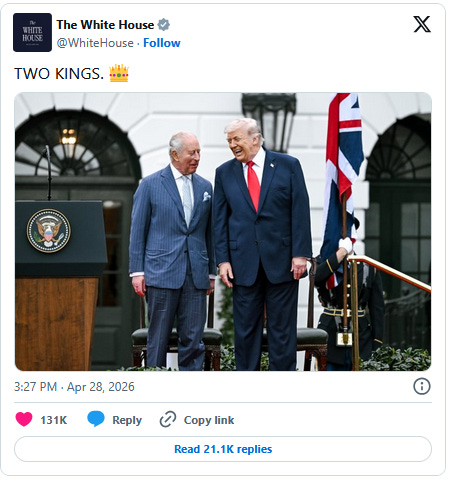
Task: Click the Reply text label
Action: (x=127, y=420)
